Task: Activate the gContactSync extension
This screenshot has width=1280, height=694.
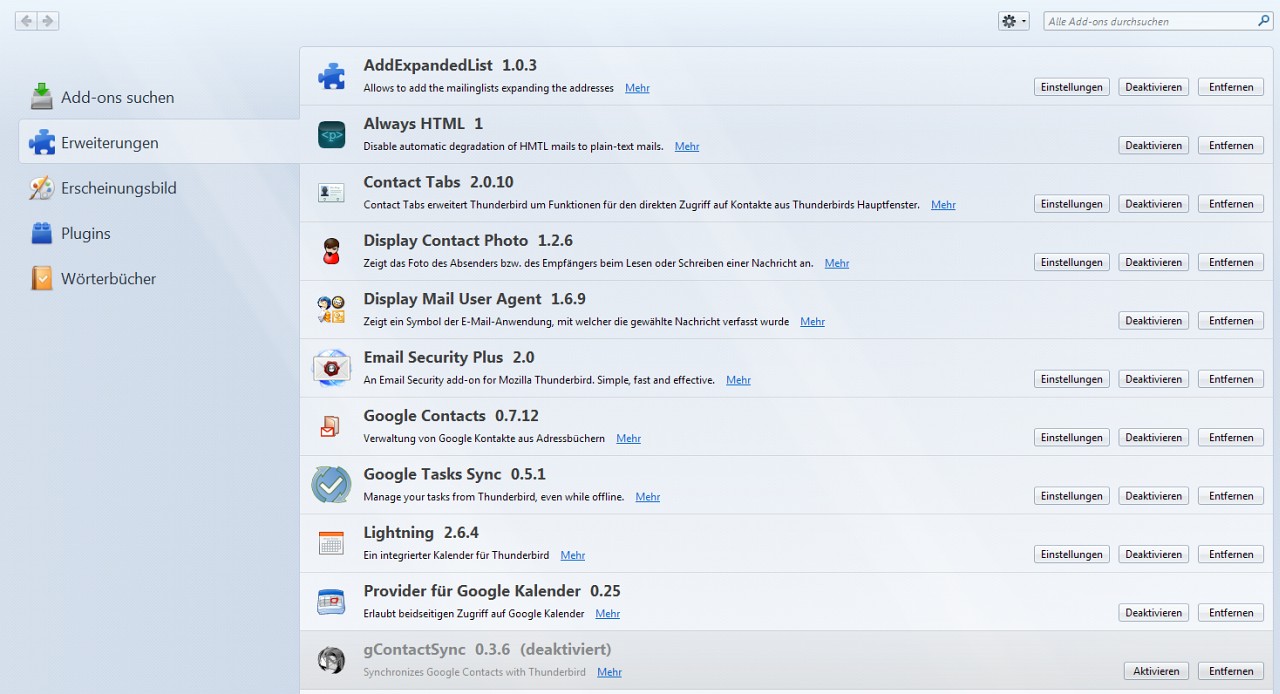Action: [1156, 671]
